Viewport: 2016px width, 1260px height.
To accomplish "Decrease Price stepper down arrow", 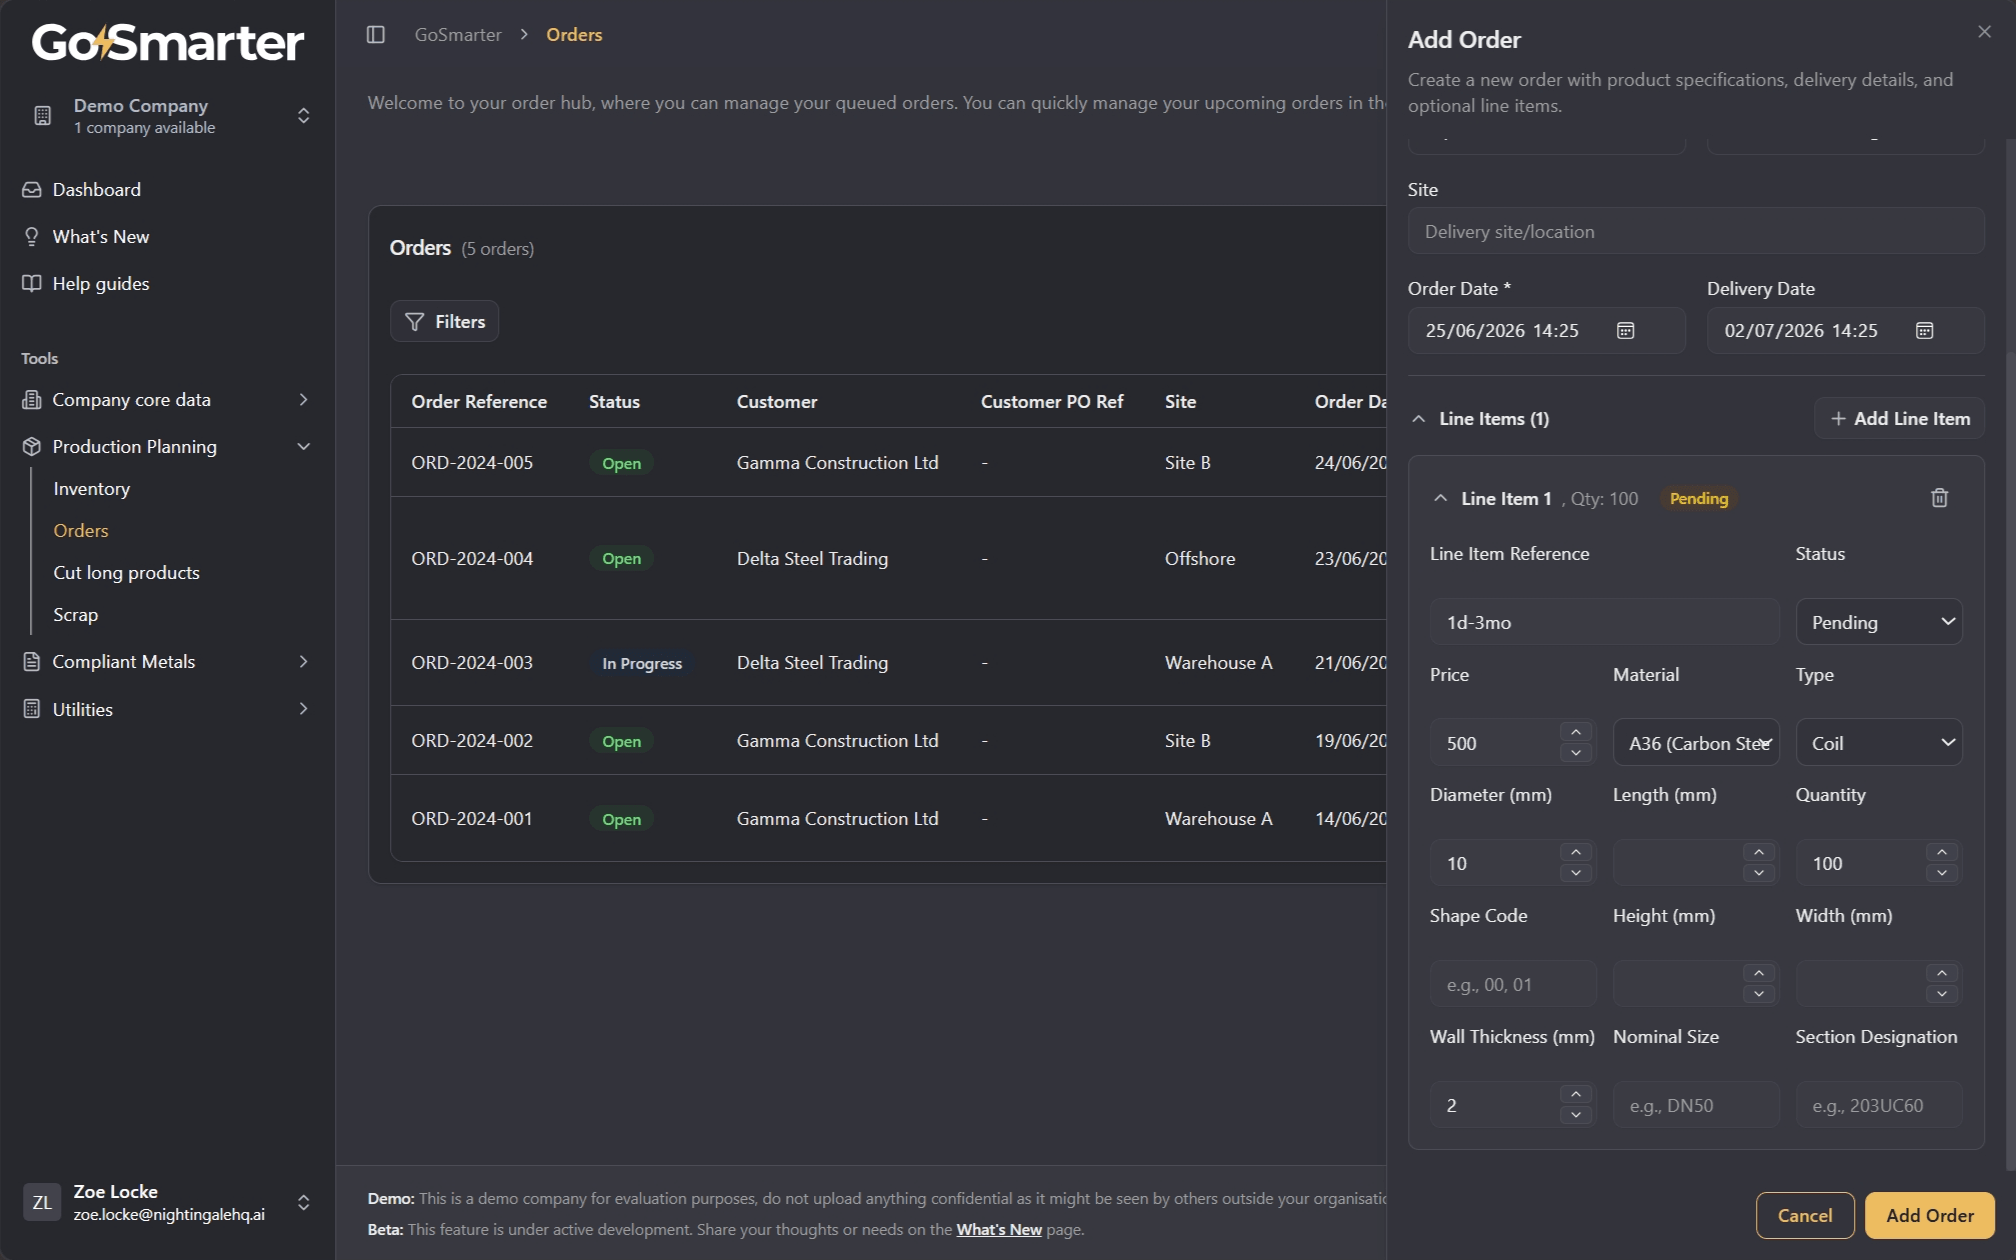I will click(x=1576, y=754).
